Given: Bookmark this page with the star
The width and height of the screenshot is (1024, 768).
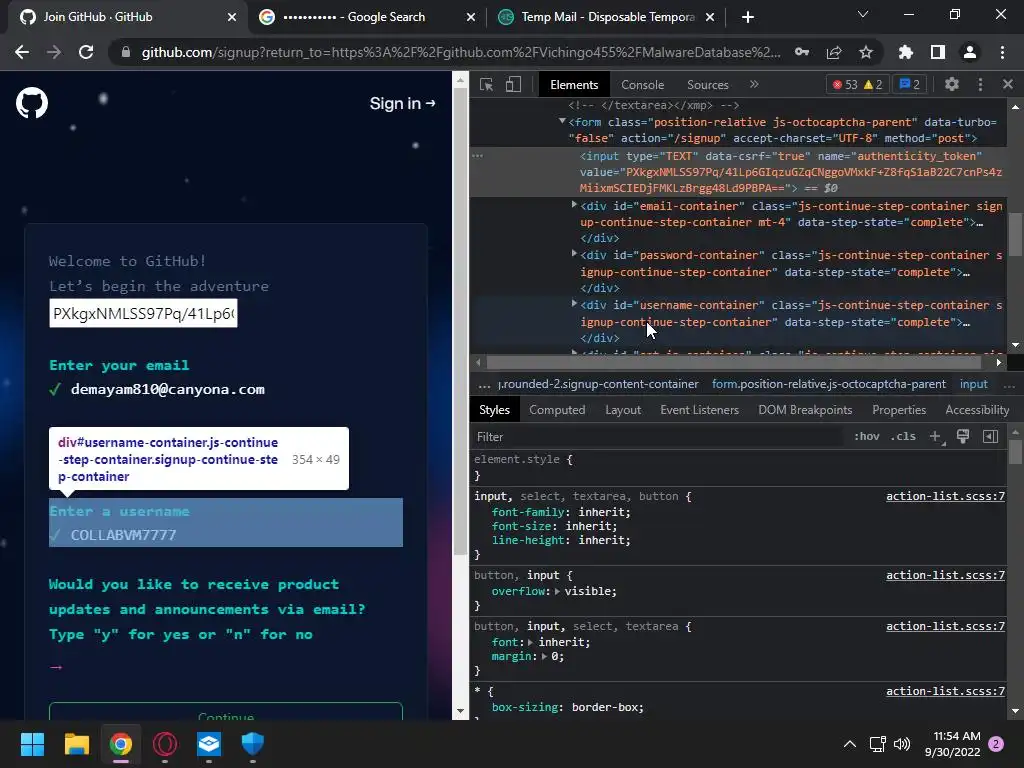Looking at the screenshot, I should point(866,52).
